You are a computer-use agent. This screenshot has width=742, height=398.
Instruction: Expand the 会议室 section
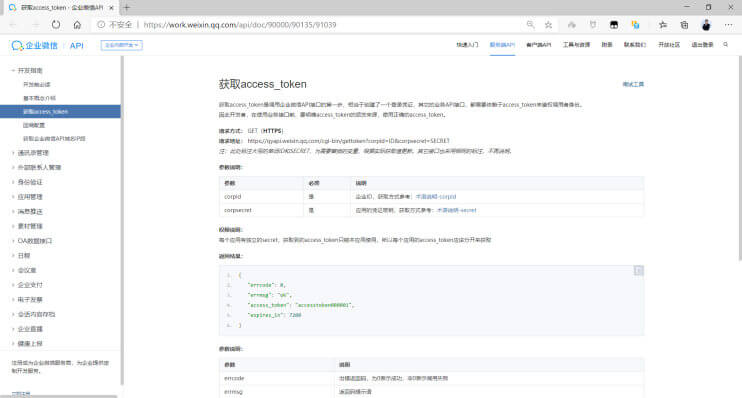click(13, 270)
